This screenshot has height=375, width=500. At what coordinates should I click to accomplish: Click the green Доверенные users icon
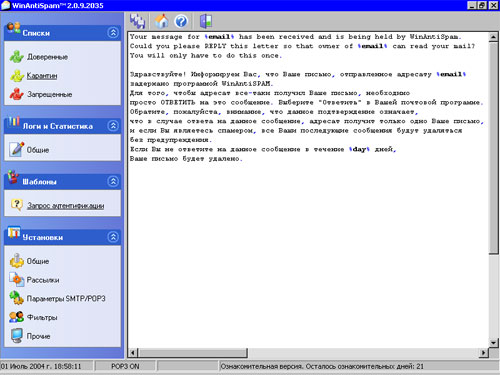click(x=16, y=57)
